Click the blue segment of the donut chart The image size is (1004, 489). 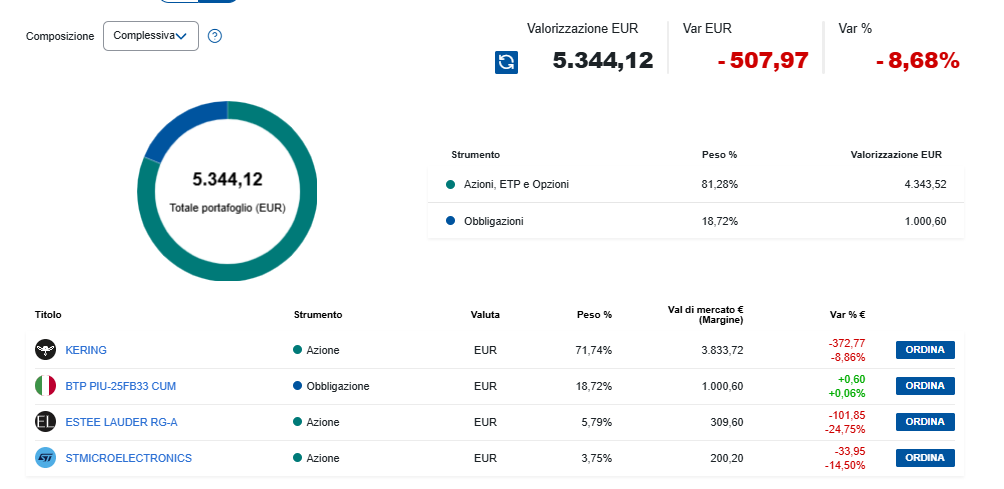click(182, 125)
